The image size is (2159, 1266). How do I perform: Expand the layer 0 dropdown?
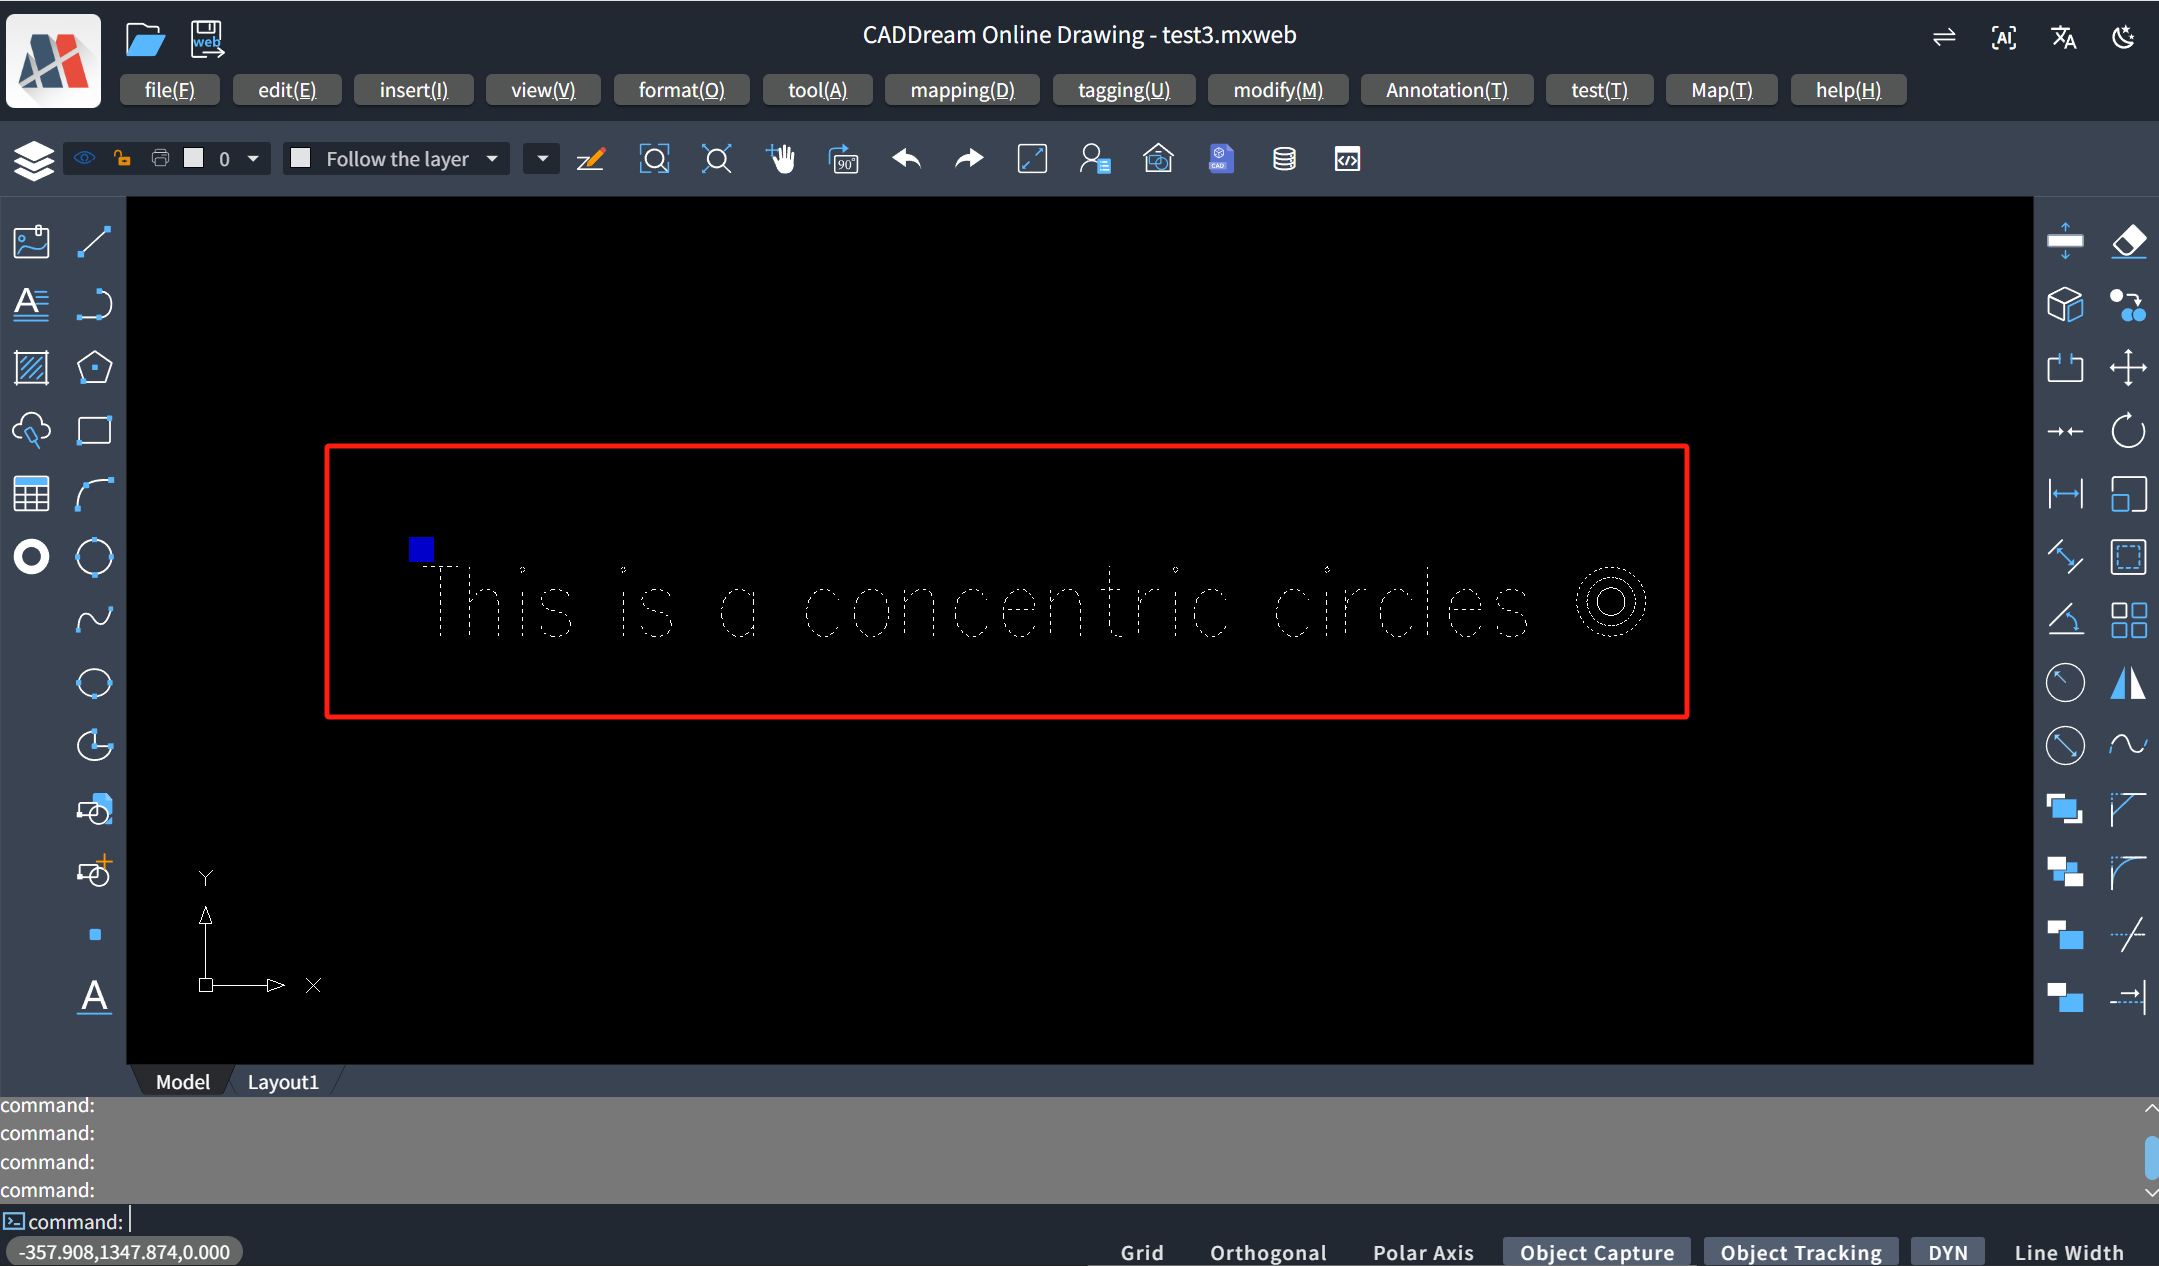(253, 158)
